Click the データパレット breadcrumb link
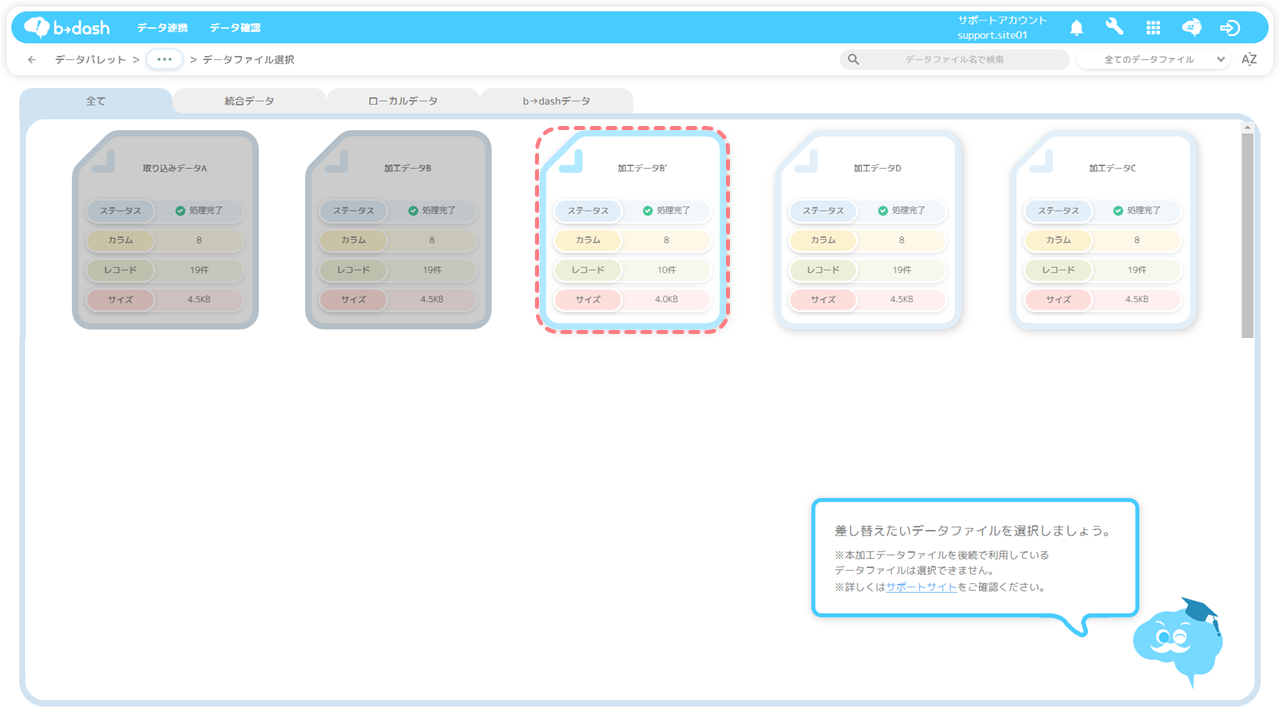The height and width of the screenshot is (720, 1280). click(x=90, y=60)
